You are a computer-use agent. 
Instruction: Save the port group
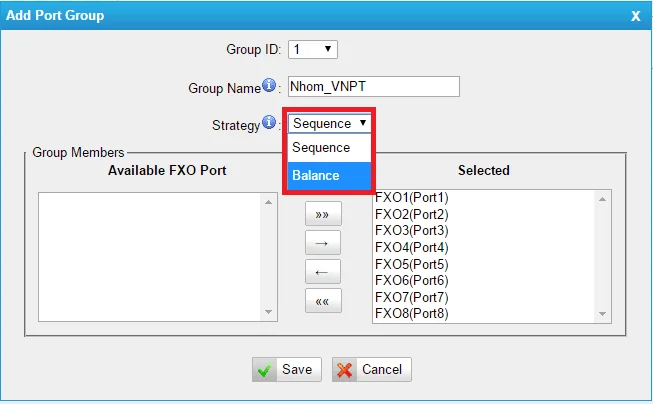(287, 369)
